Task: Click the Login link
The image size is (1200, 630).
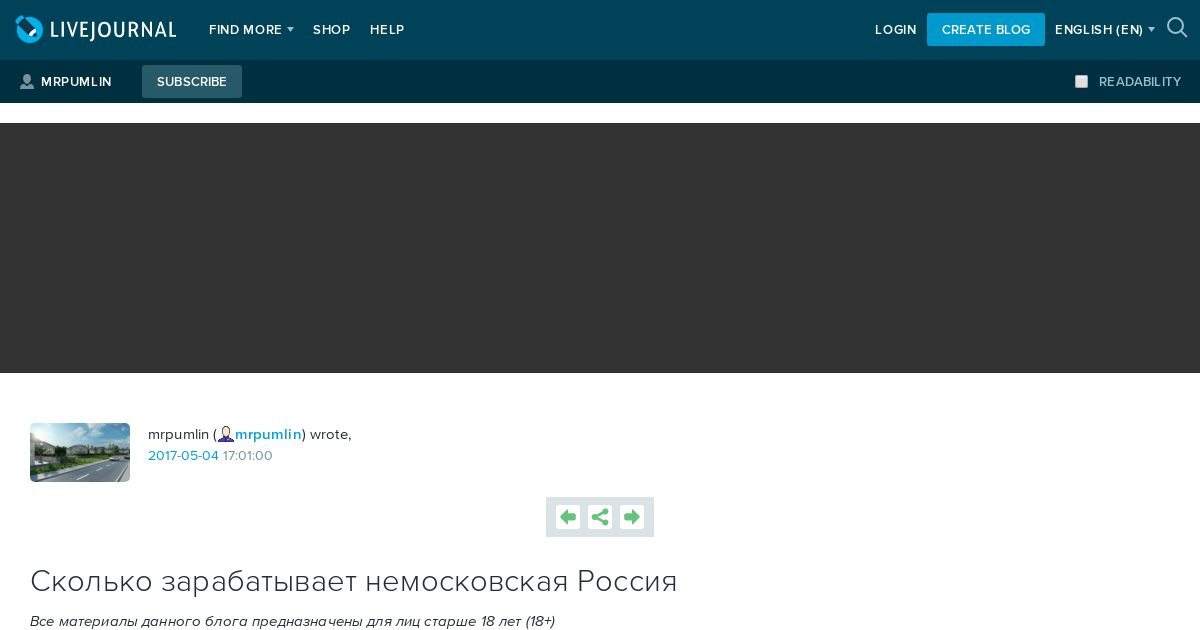Action: click(x=896, y=30)
